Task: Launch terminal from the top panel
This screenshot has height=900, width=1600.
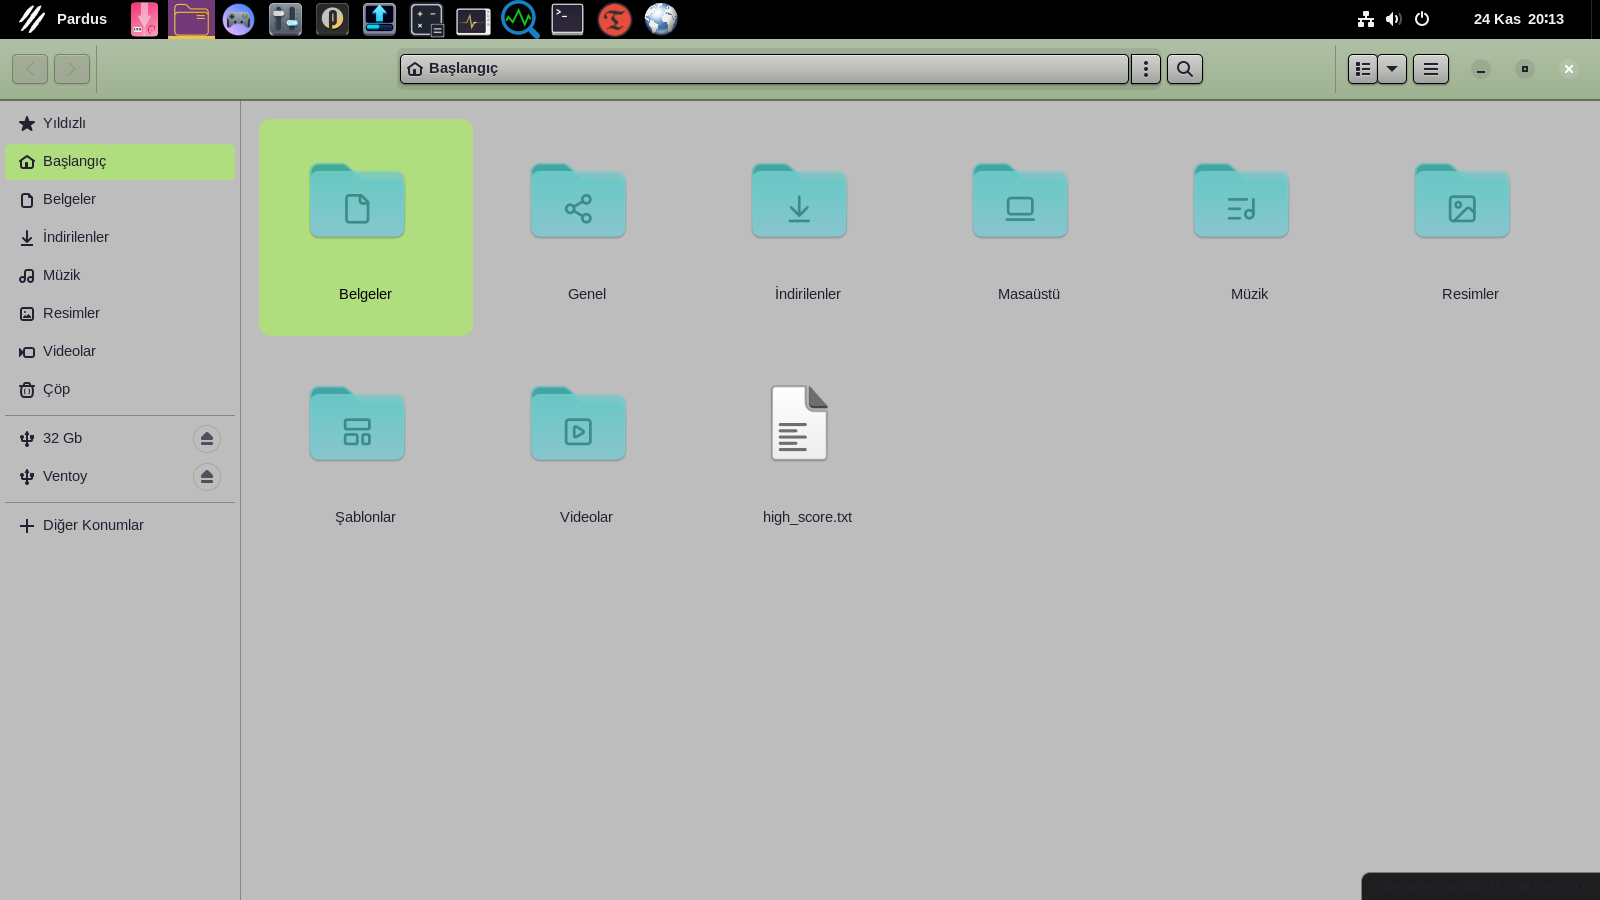Action: coord(567,19)
